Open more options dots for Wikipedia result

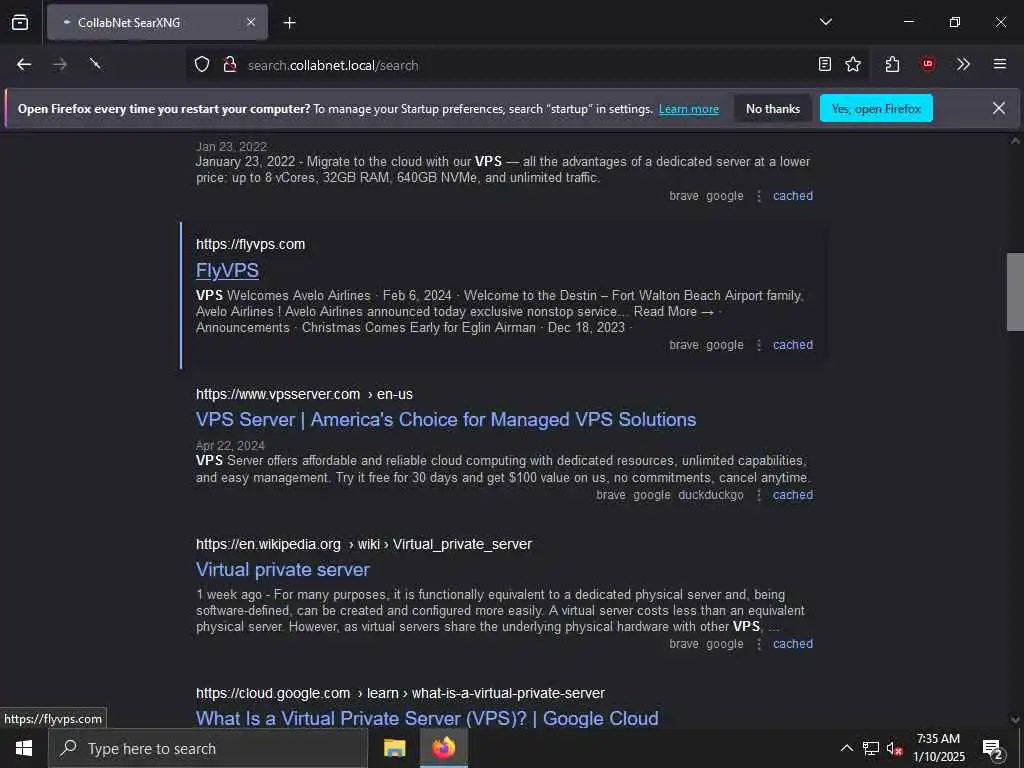[x=759, y=644]
